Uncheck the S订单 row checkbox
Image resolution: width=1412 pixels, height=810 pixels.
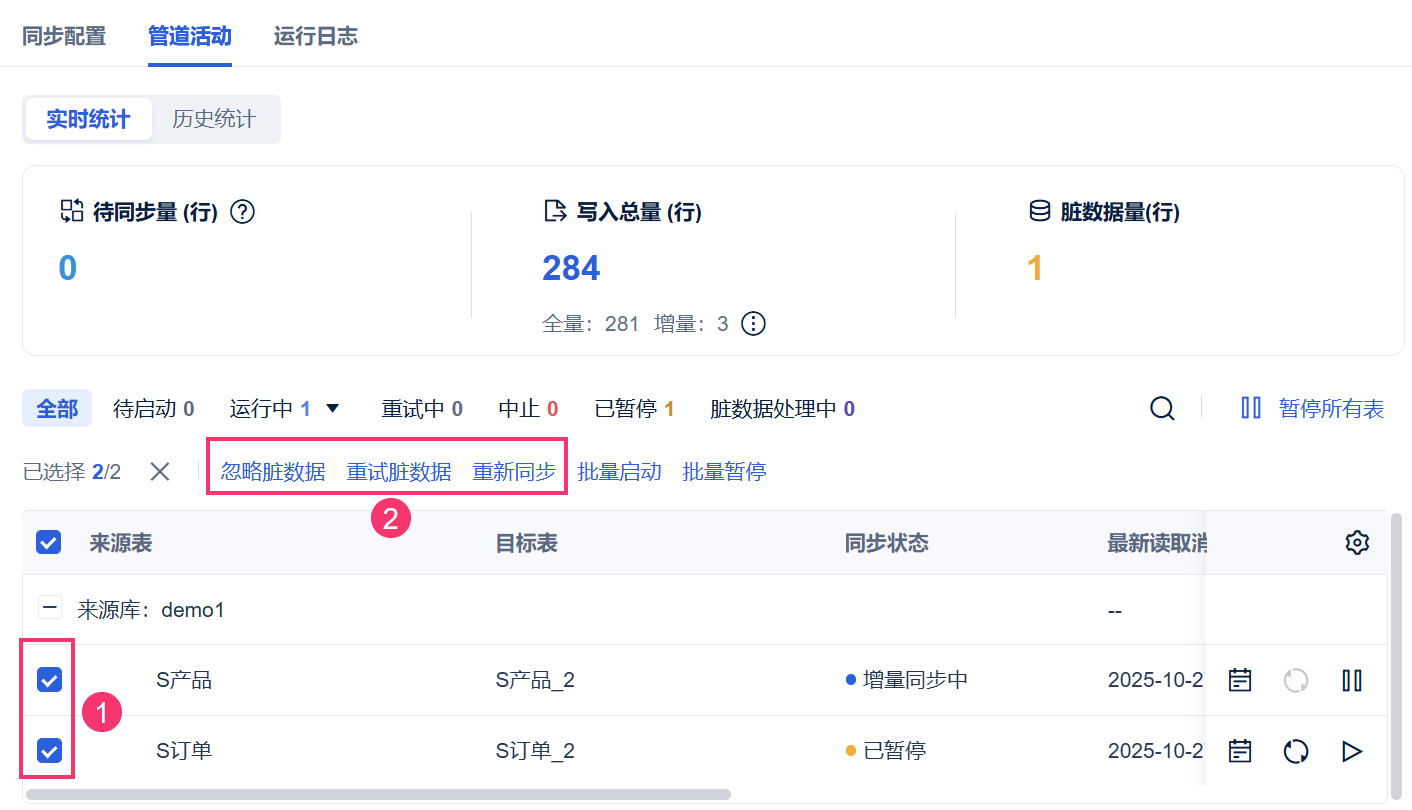(49, 751)
